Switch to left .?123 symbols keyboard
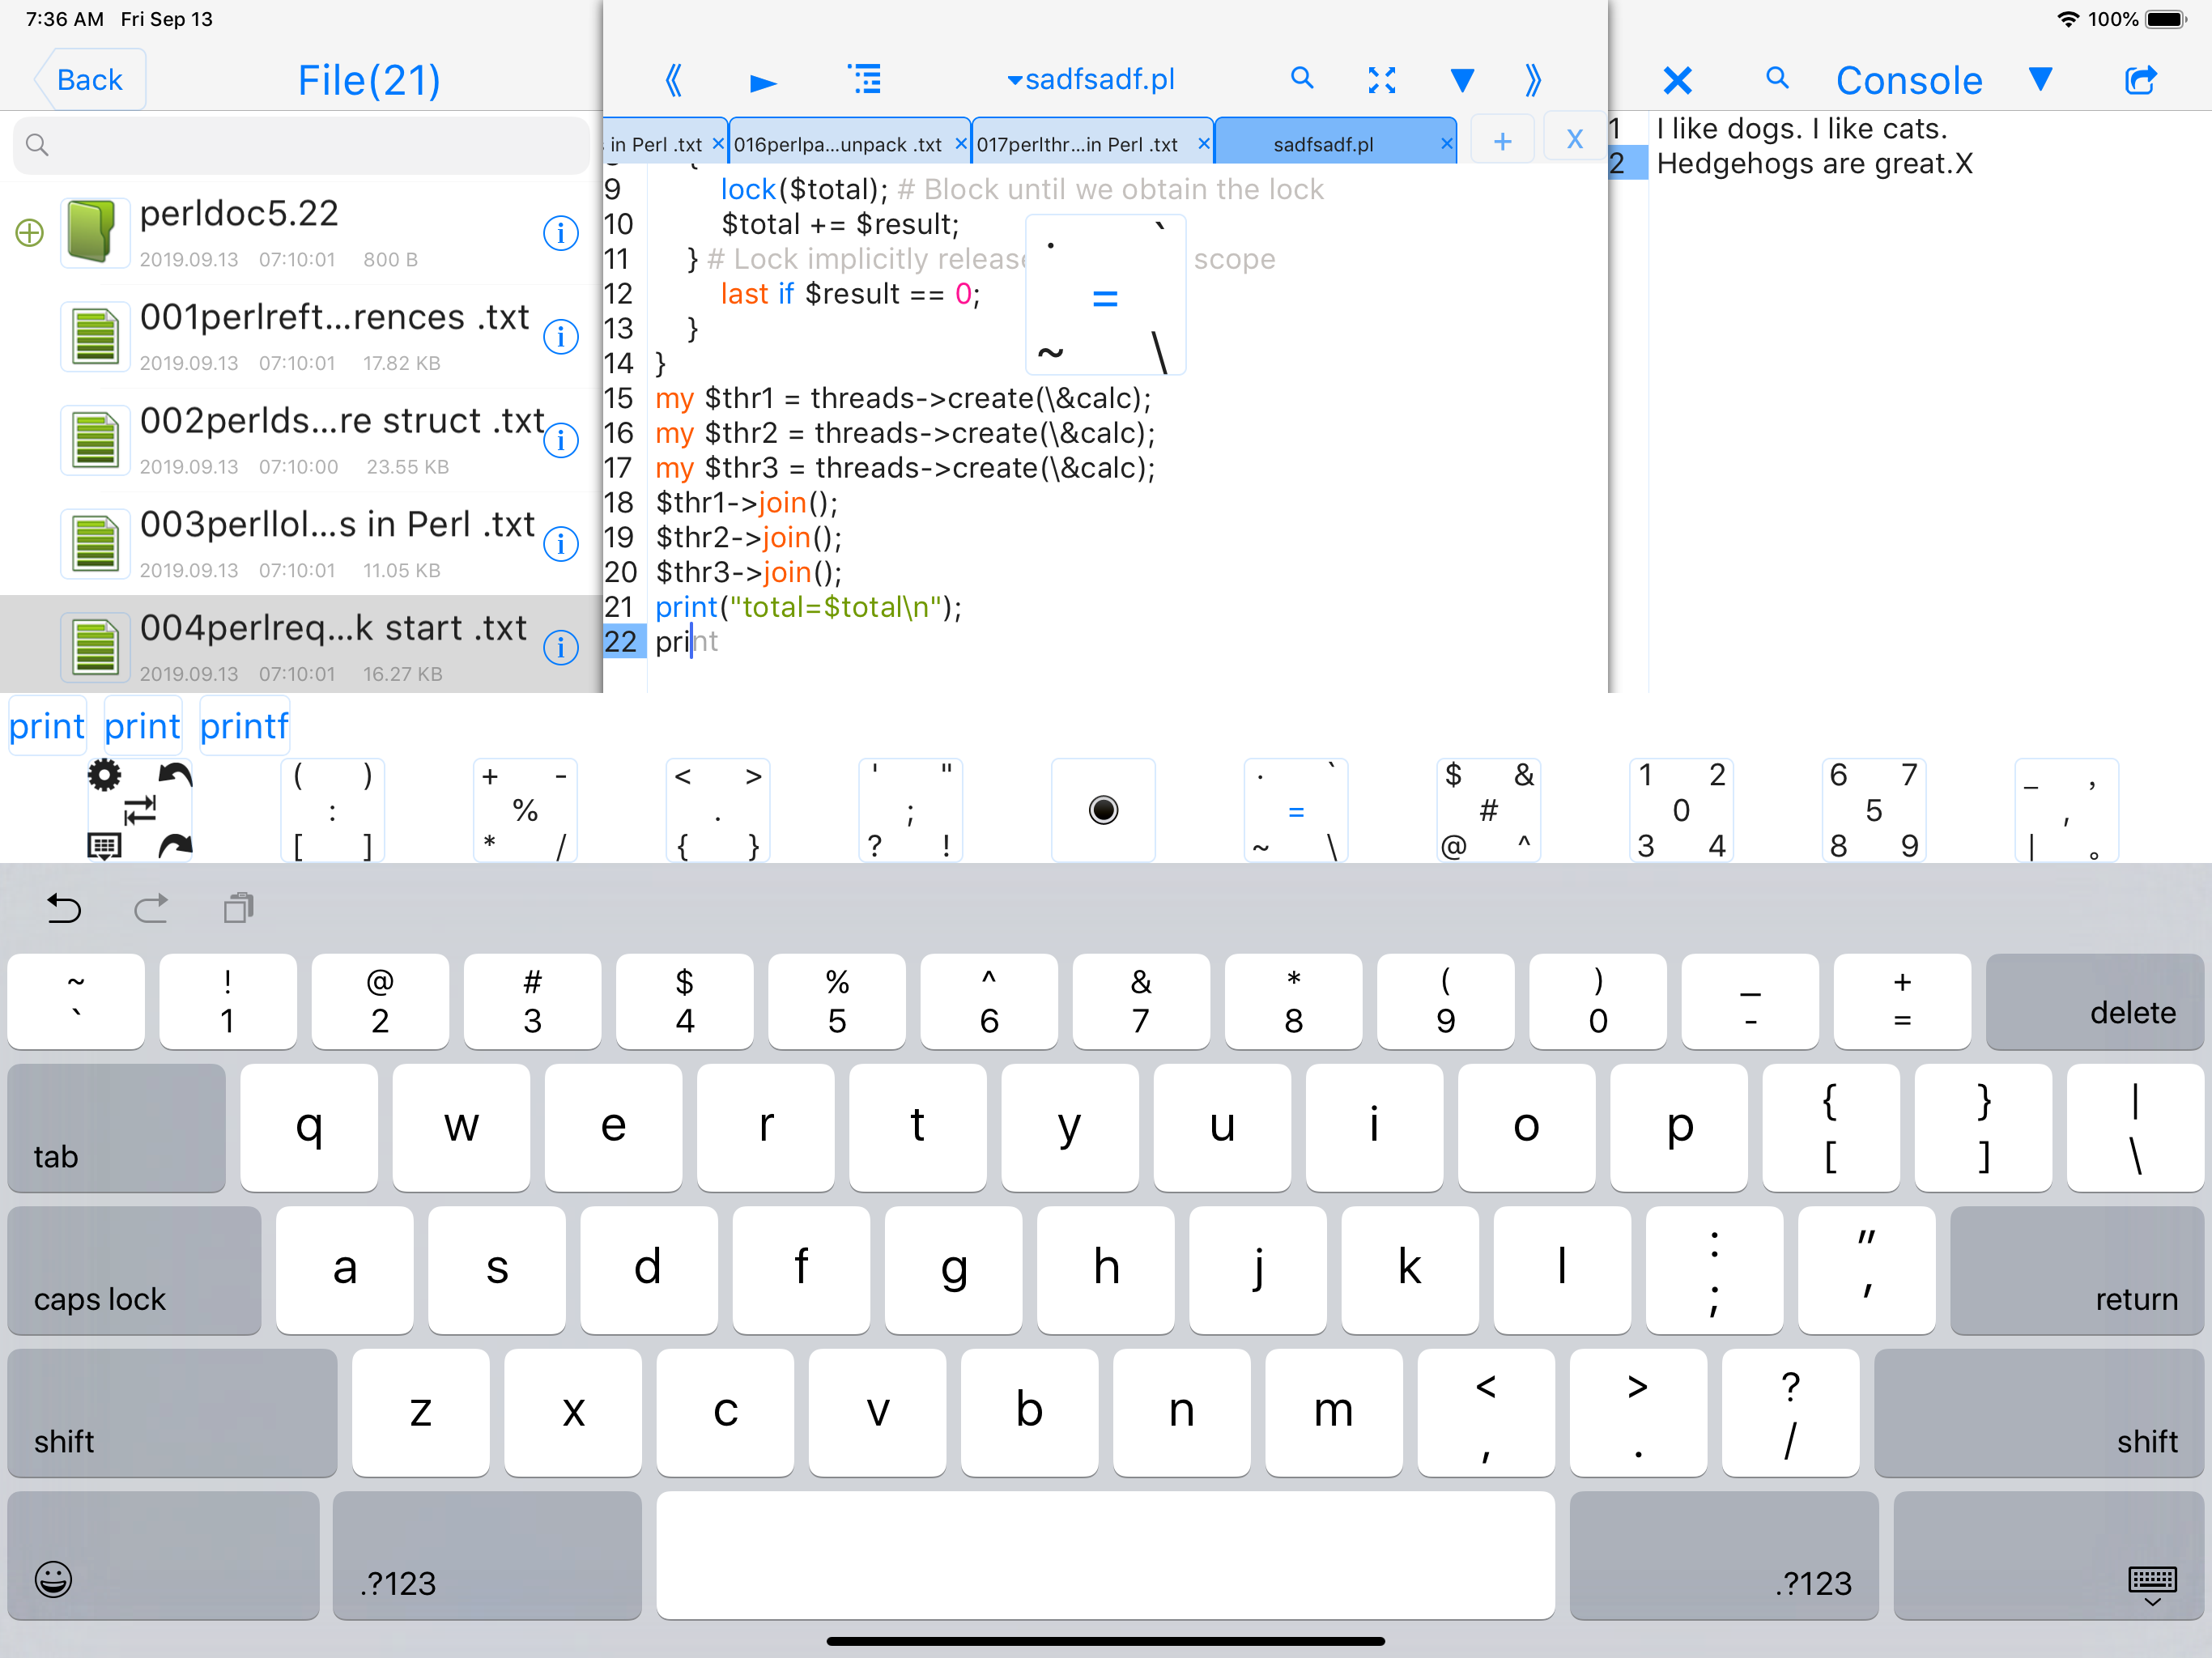Viewport: 2212px width, 1658px height. pos(487,1555)
